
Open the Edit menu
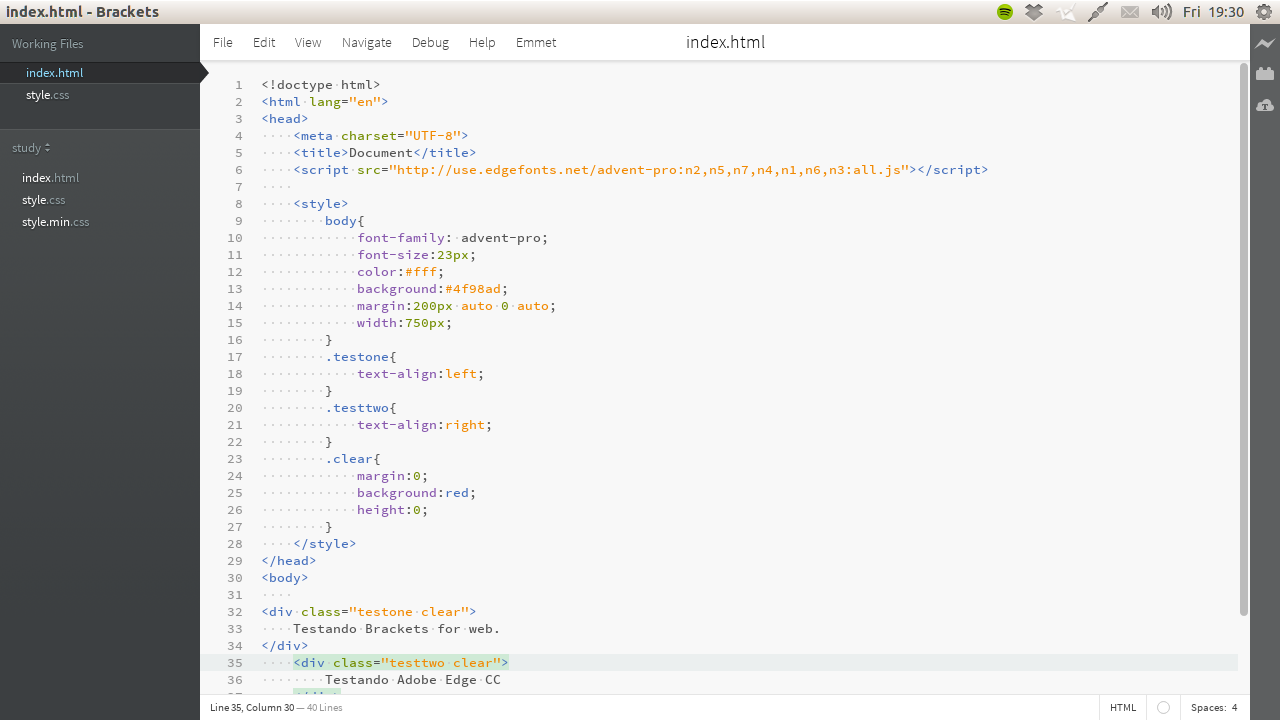point(264,42)
